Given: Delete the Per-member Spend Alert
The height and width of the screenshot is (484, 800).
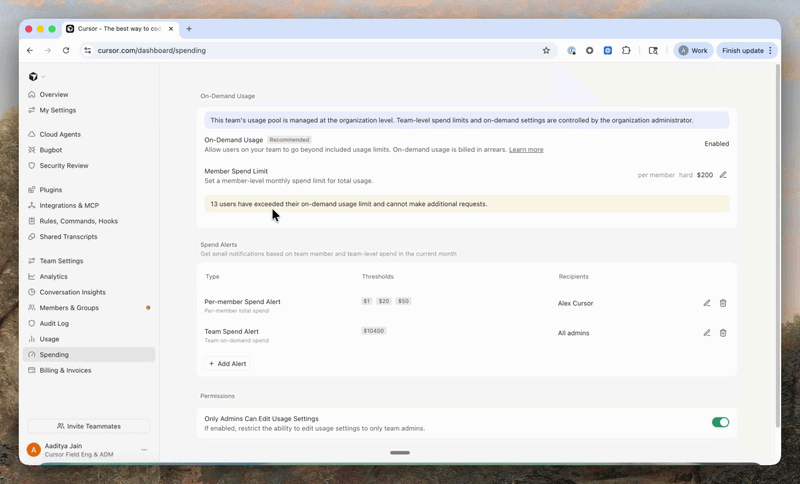Looking at the screenshot, I should pos(723,303).
